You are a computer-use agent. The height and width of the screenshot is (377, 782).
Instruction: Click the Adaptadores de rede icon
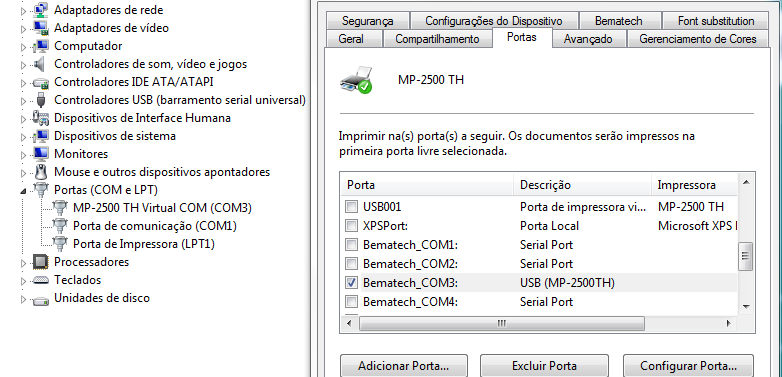(40, 10)
